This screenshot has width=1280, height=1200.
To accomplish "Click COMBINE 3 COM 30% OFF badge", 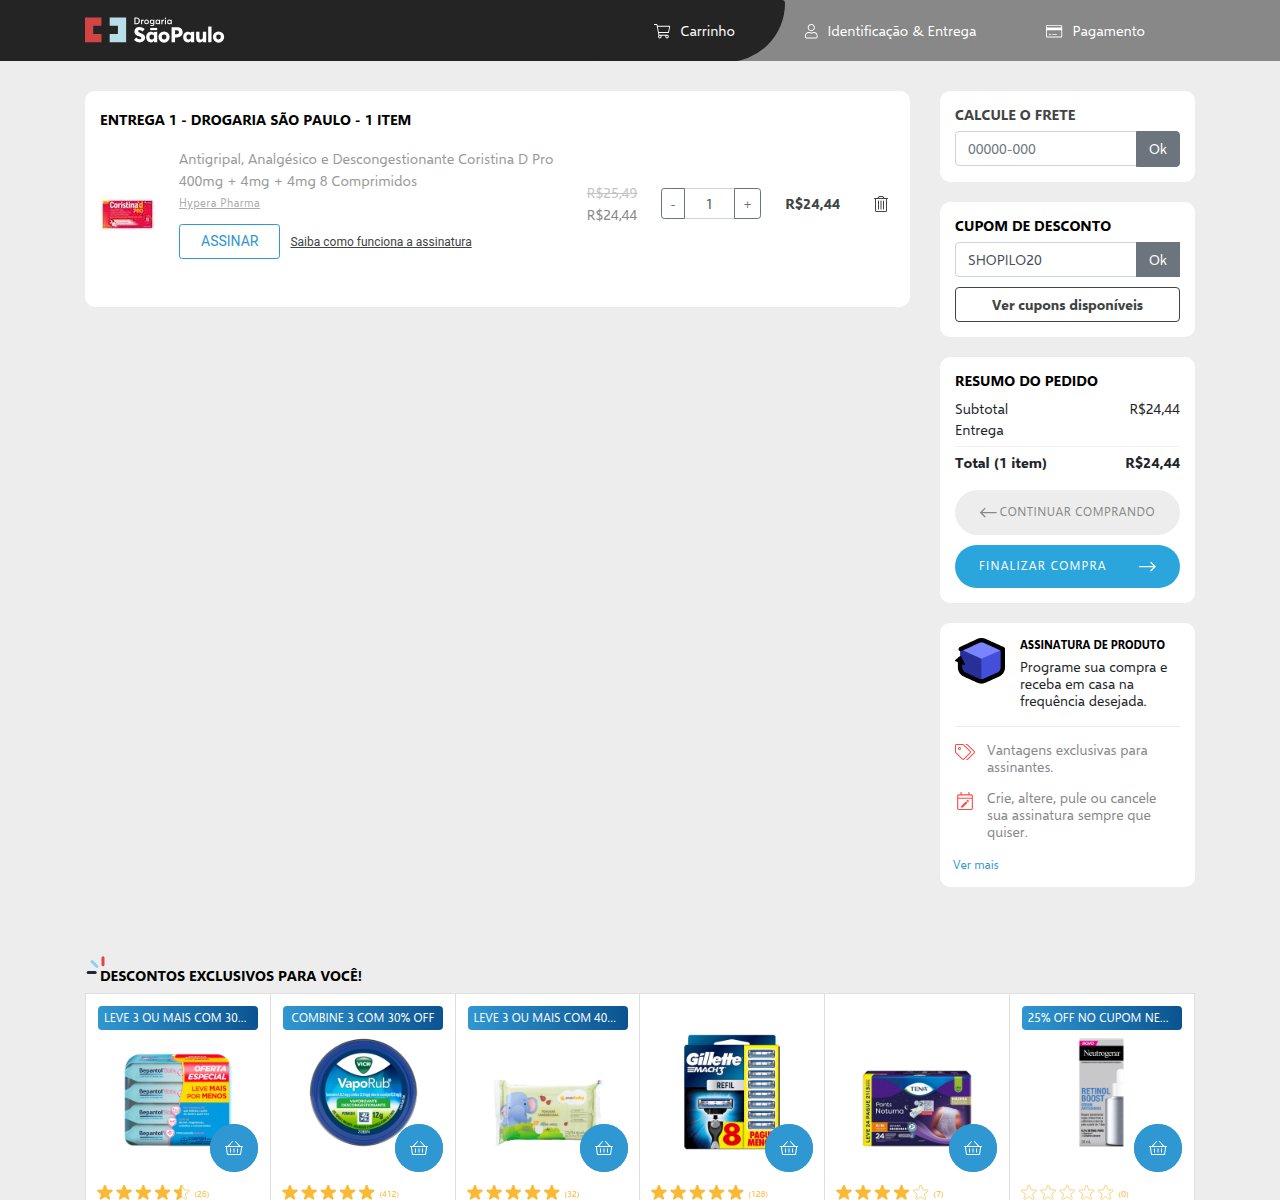I will pos(363,1018).
